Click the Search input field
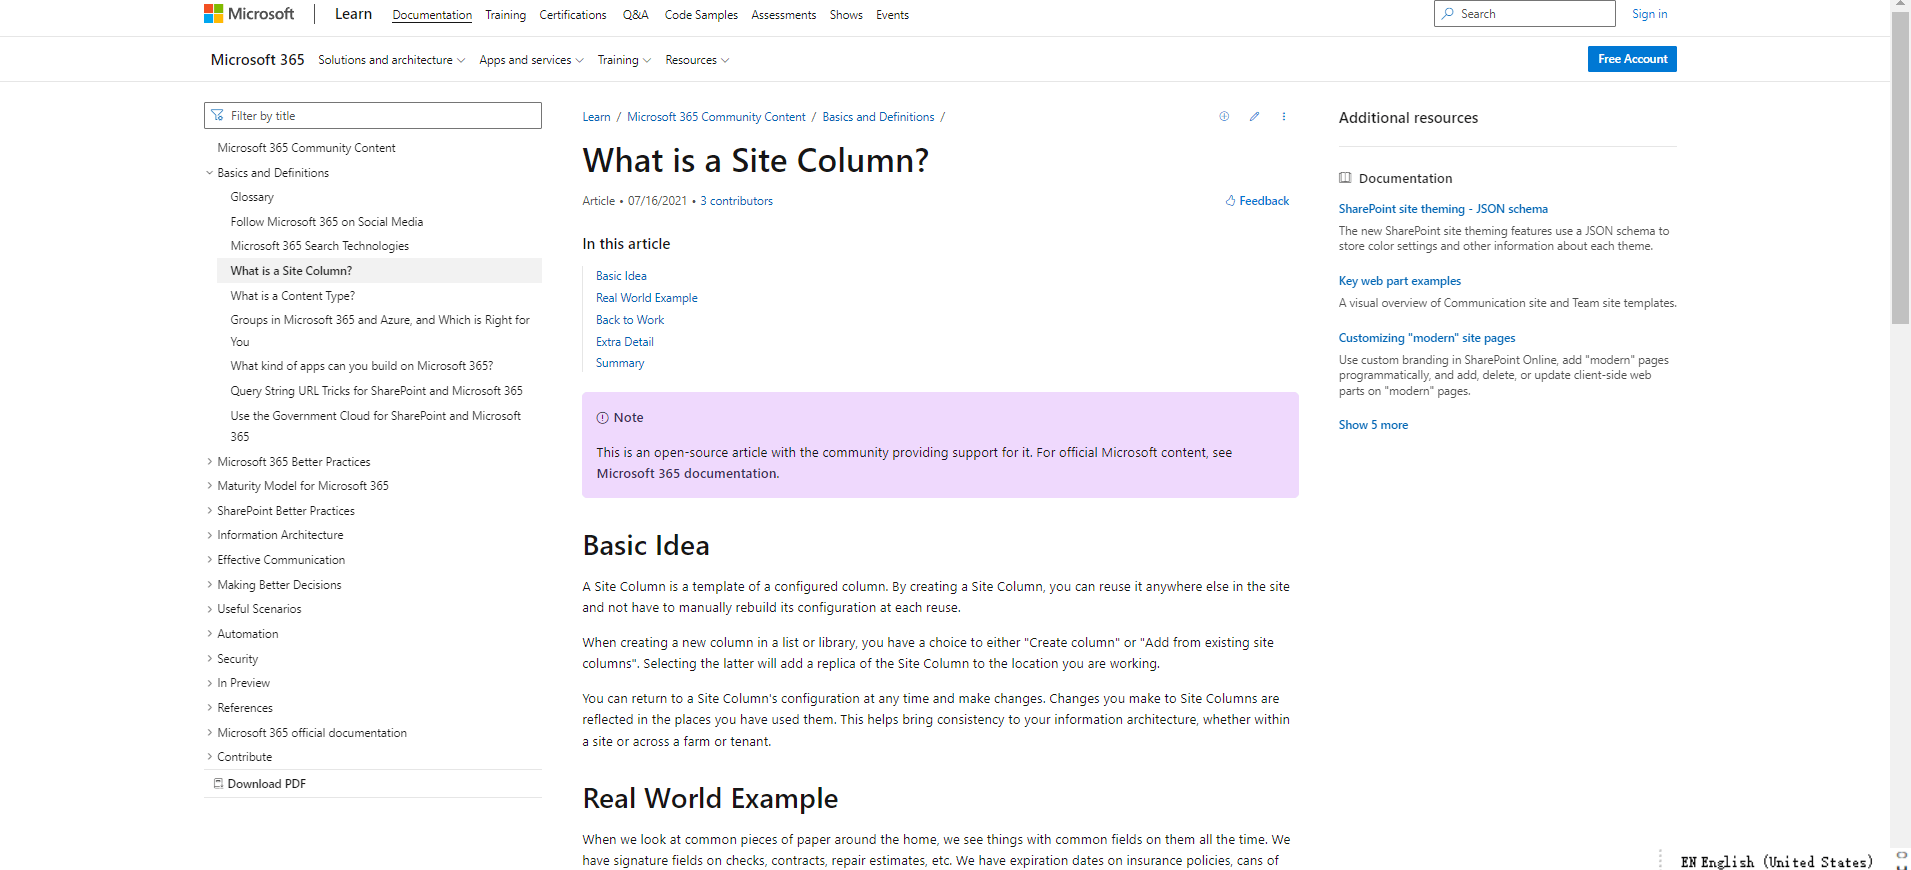Image resolution: width=1911 pixels, height=870 pixels. pyautogui.click(x=1524, y=14)
